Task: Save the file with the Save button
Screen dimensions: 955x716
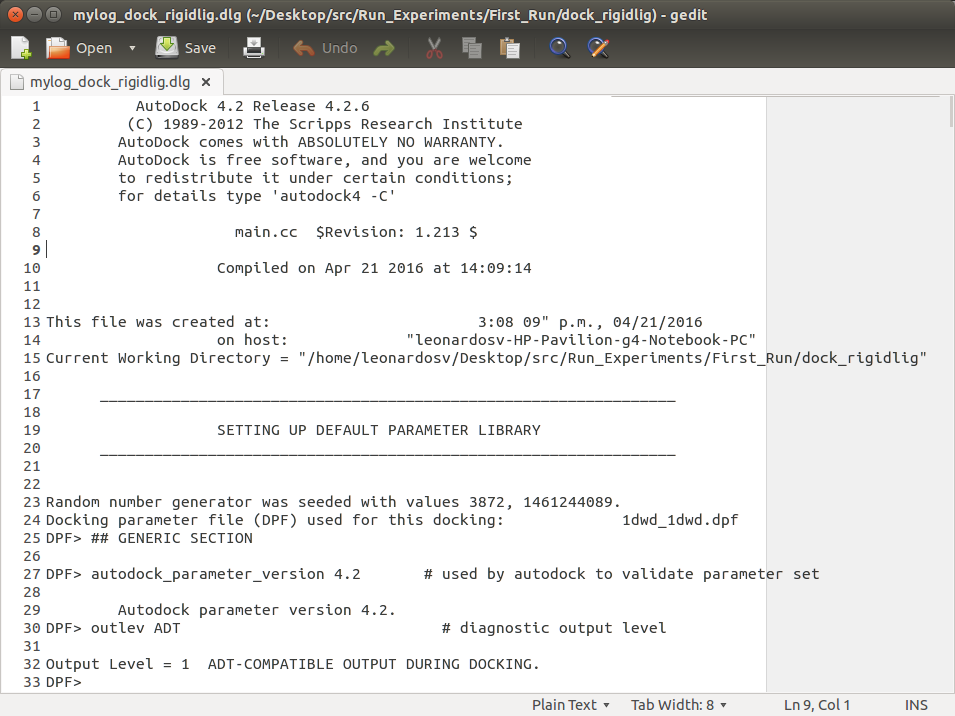Action: (186, 47)
